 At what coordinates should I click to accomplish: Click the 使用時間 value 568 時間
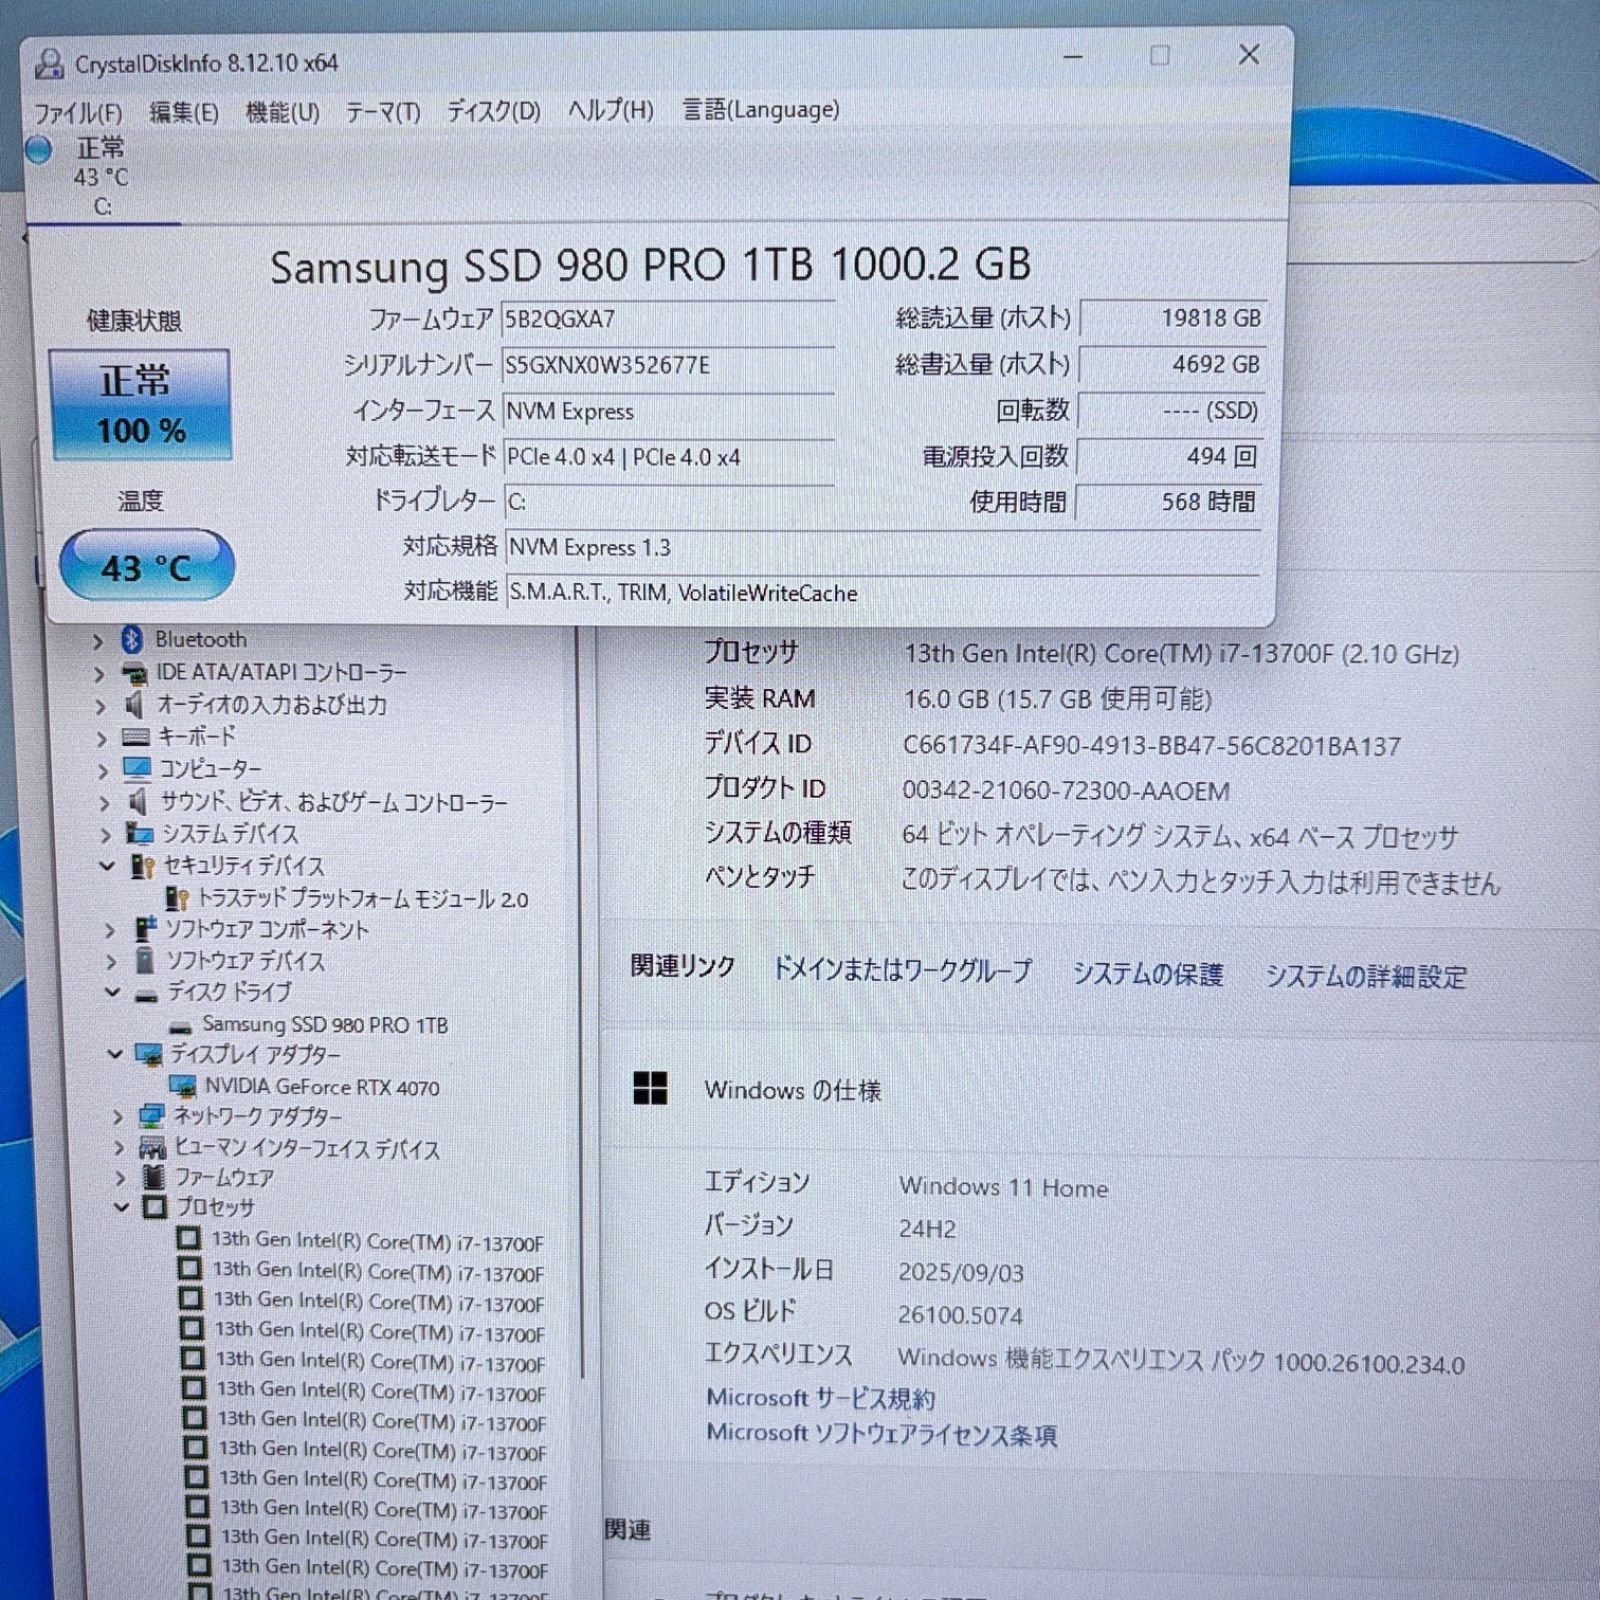pyautogui.click(x=1168, y=502)
